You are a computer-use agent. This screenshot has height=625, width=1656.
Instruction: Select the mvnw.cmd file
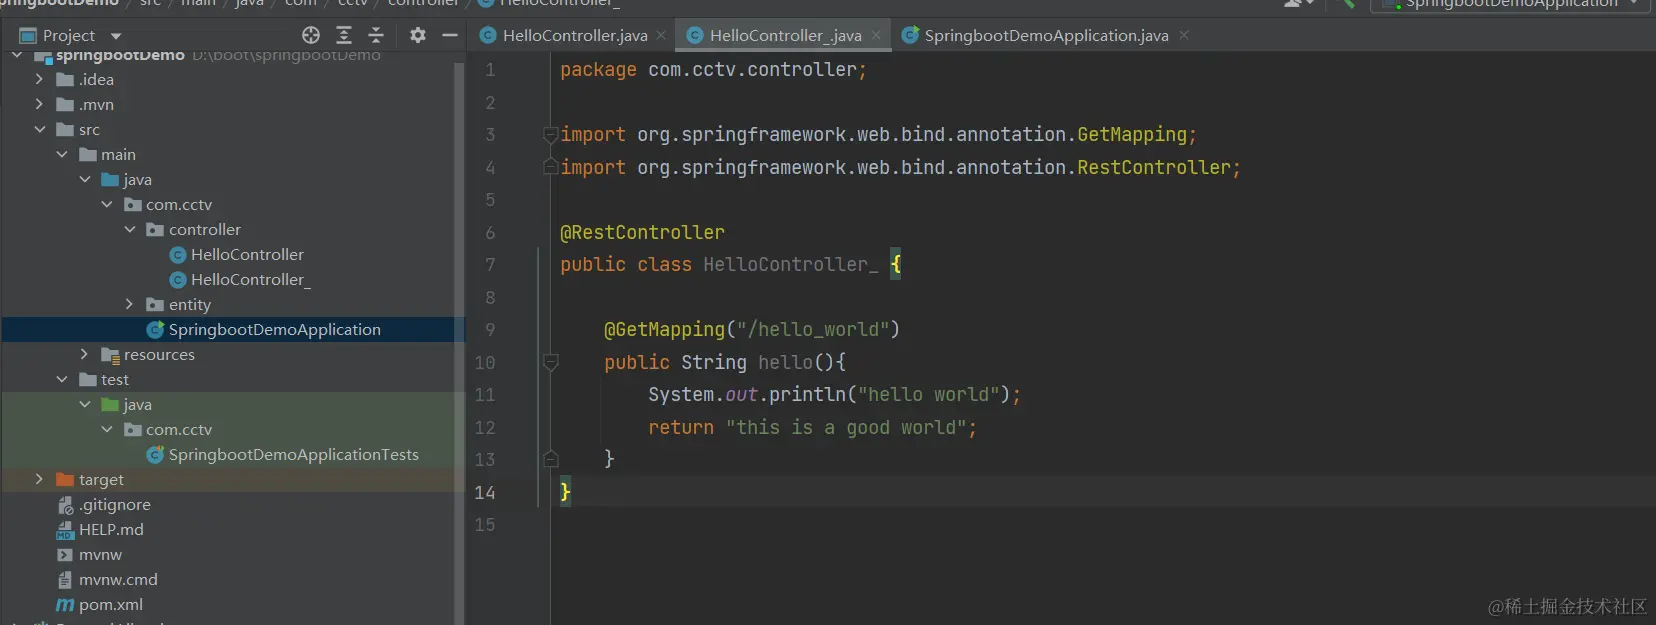pos(107,579)
